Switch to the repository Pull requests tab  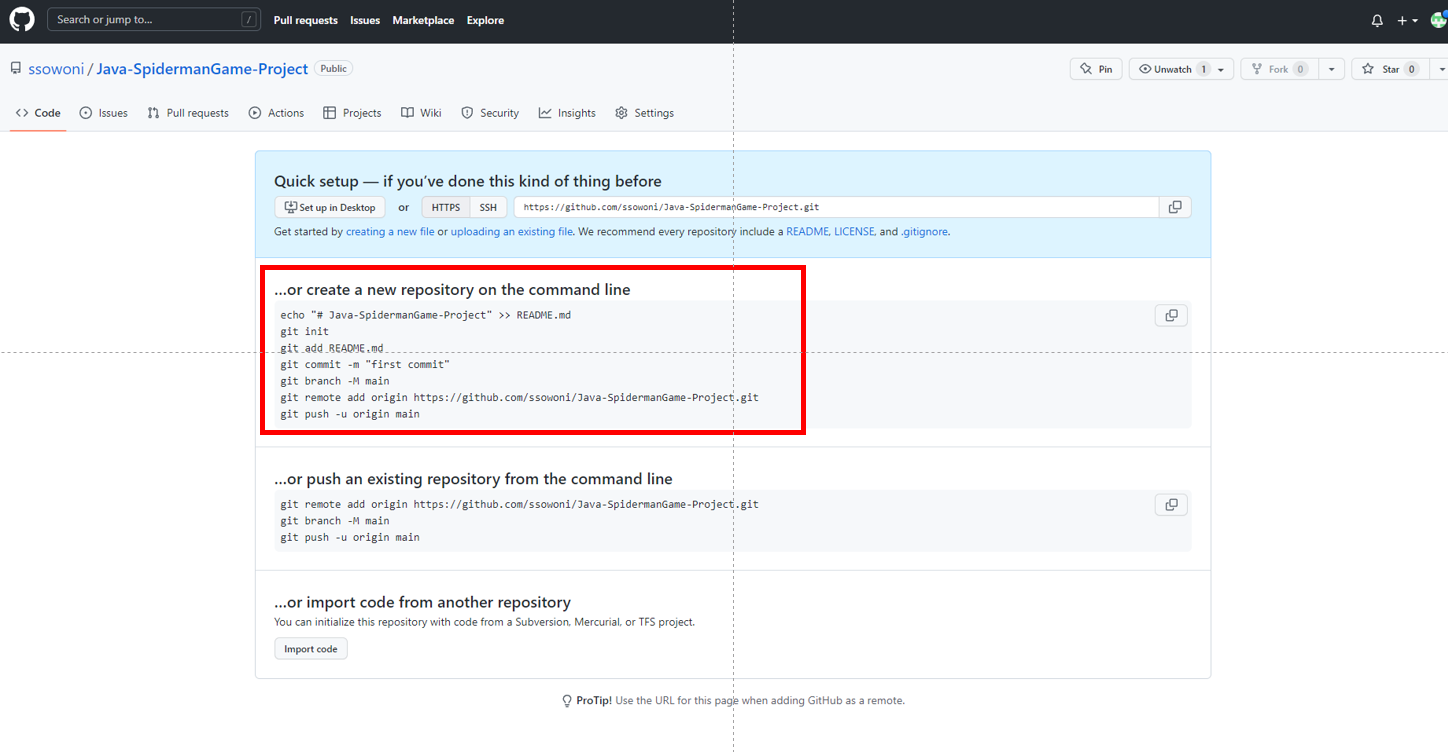(188, 113)
